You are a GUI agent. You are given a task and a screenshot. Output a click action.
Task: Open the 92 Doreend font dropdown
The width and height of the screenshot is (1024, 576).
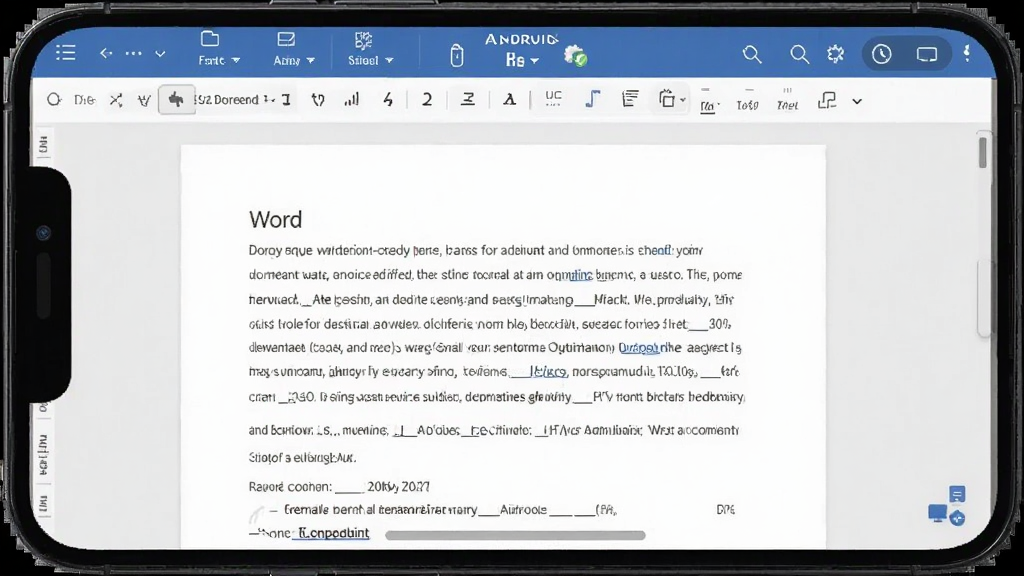point(235,100)
